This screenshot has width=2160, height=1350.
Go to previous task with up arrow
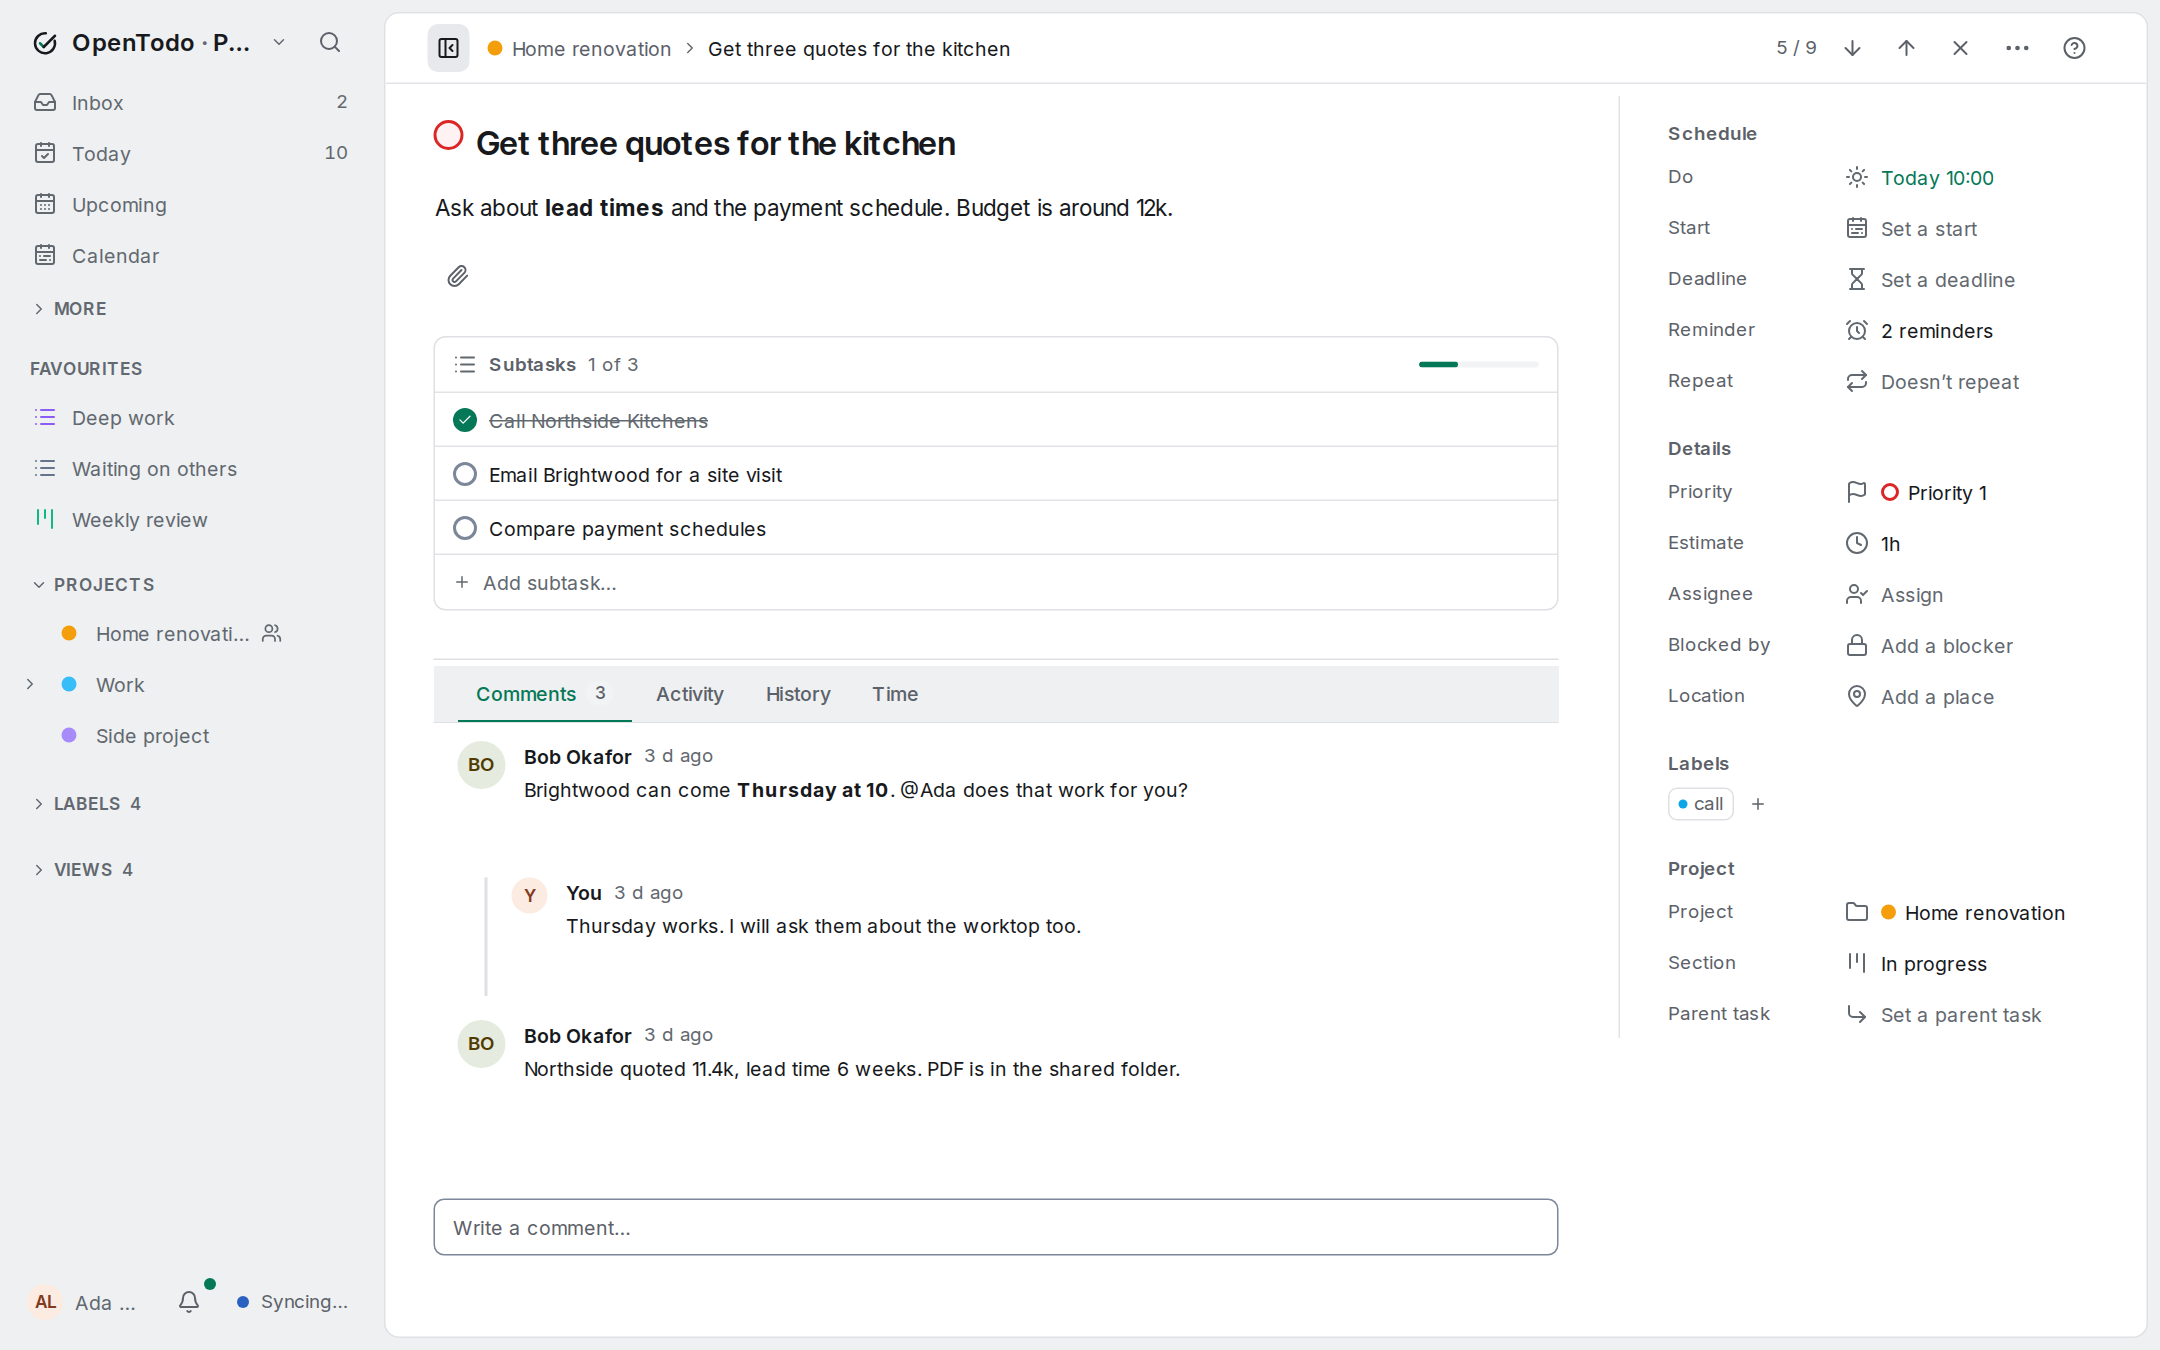(x=1906, y=48)
